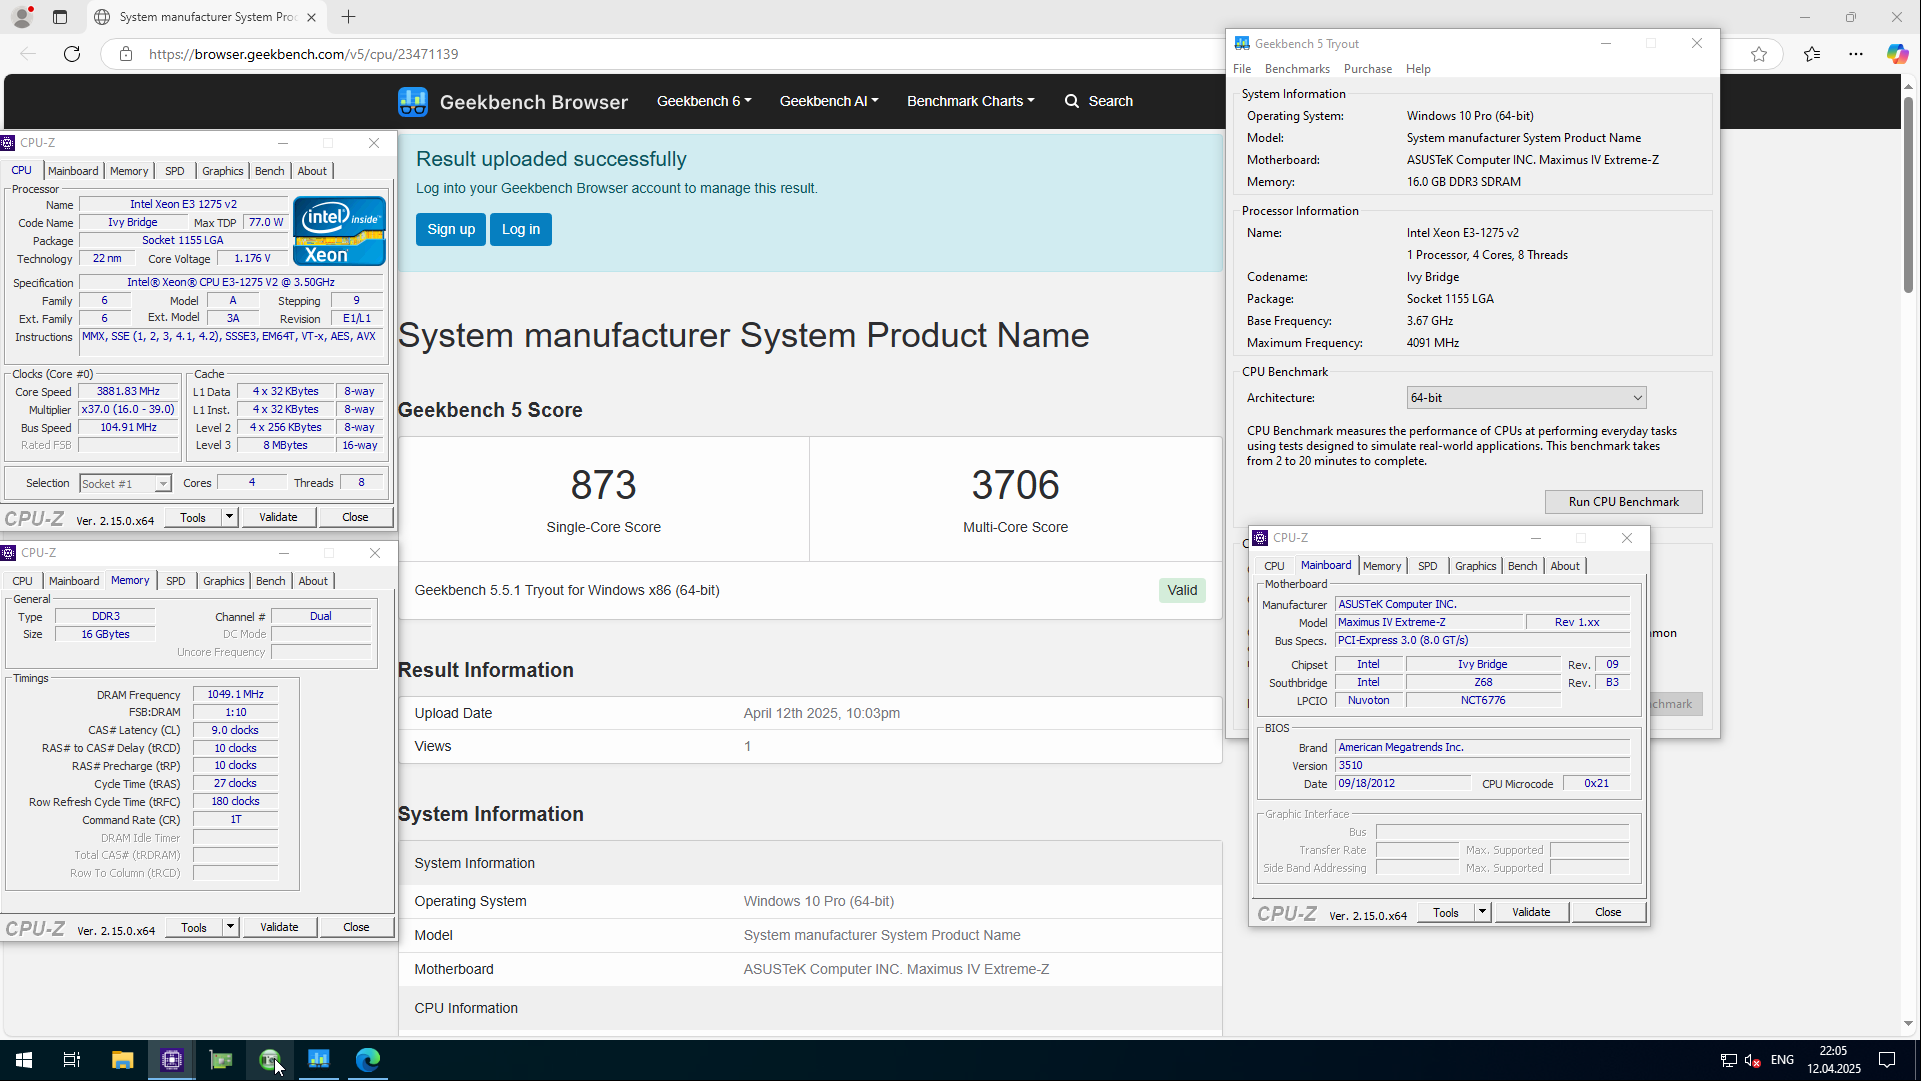
Task: Open a new browser tab with plus icon
Action: coord(348,17)
